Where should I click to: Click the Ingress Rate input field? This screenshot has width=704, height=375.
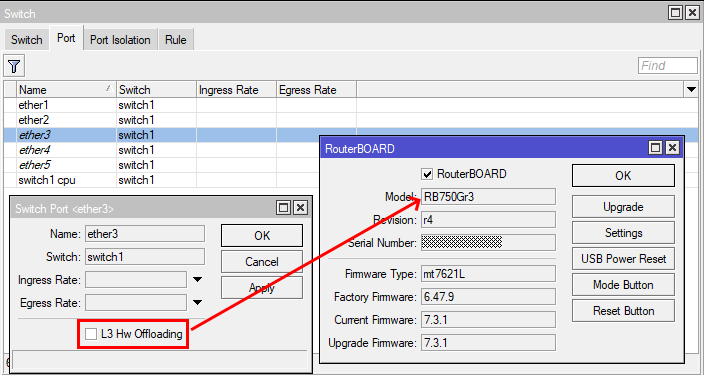136,280
